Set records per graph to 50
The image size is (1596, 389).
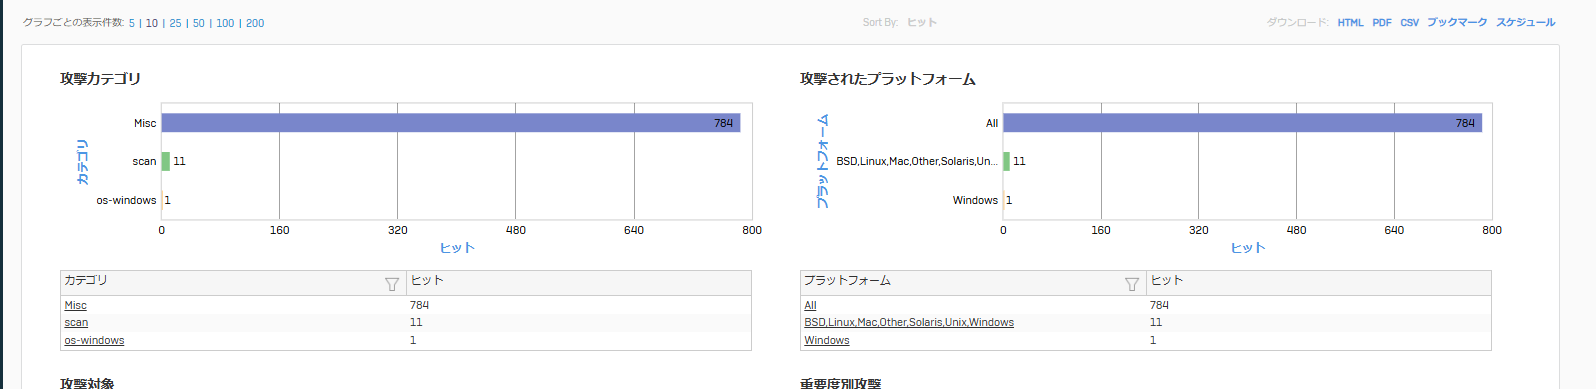(199, 23)
